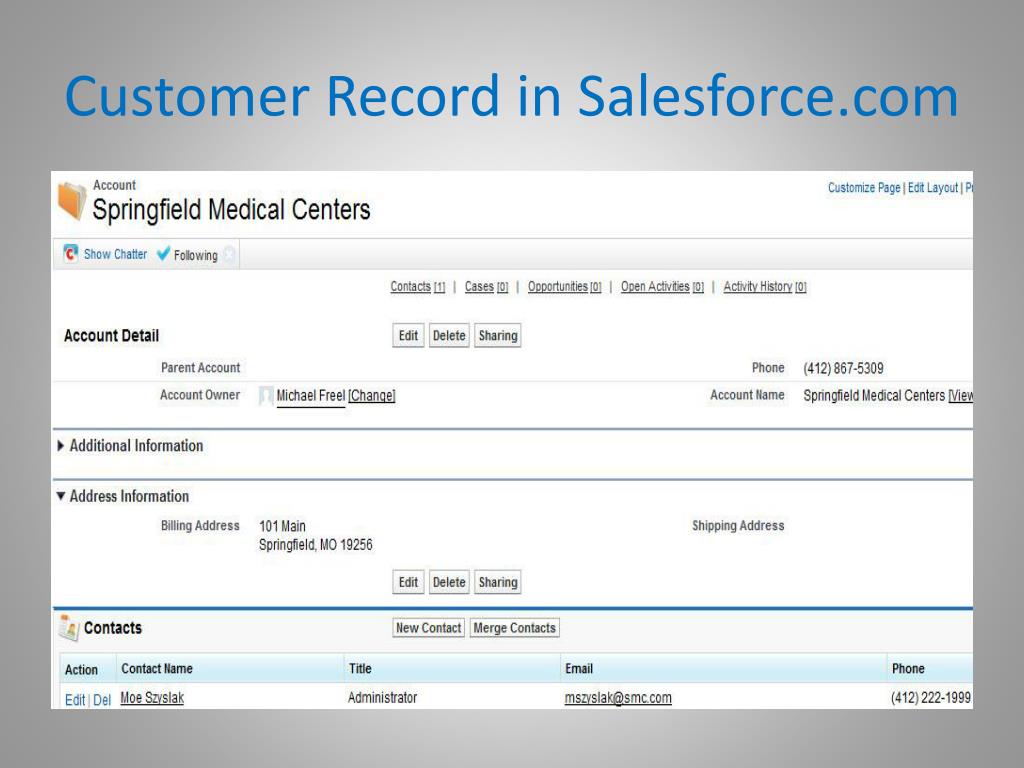Open the Edit Layout link
The width and height of the screenshot is (1024, 768).
(x=933, y=188)
